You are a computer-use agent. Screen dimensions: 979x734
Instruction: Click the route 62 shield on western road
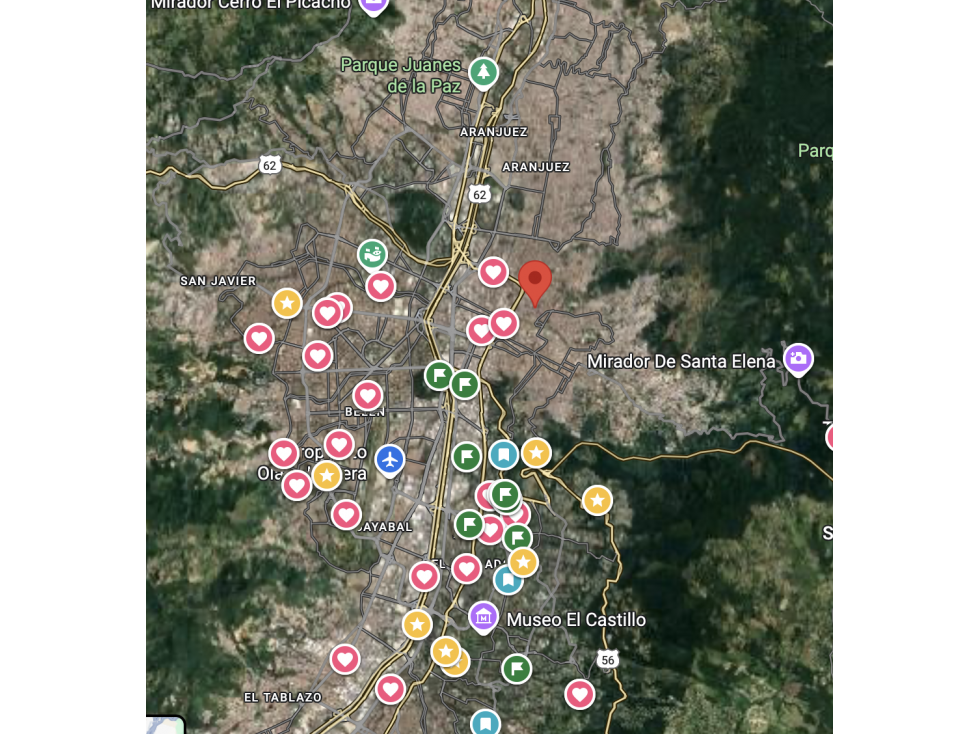(269, 165)
